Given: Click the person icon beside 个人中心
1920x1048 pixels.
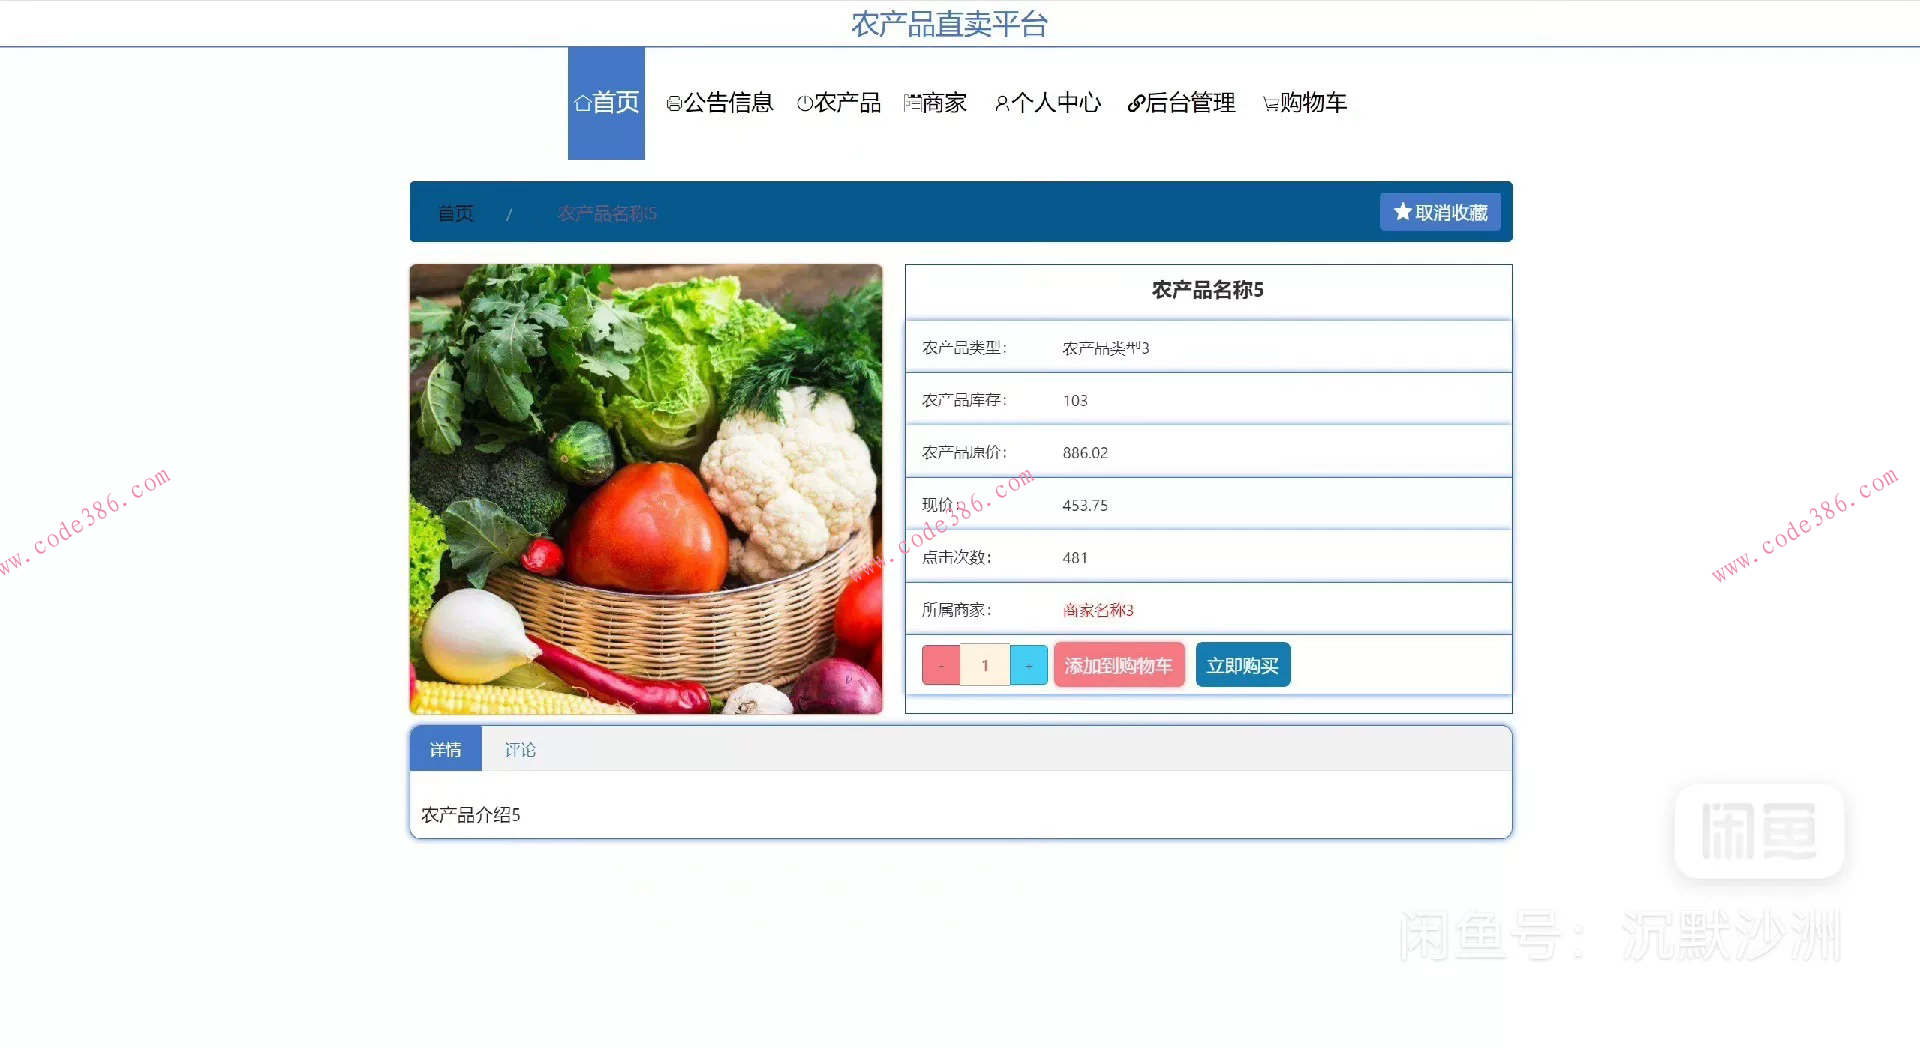Looking at the screenshot, I should point(1002,102).
